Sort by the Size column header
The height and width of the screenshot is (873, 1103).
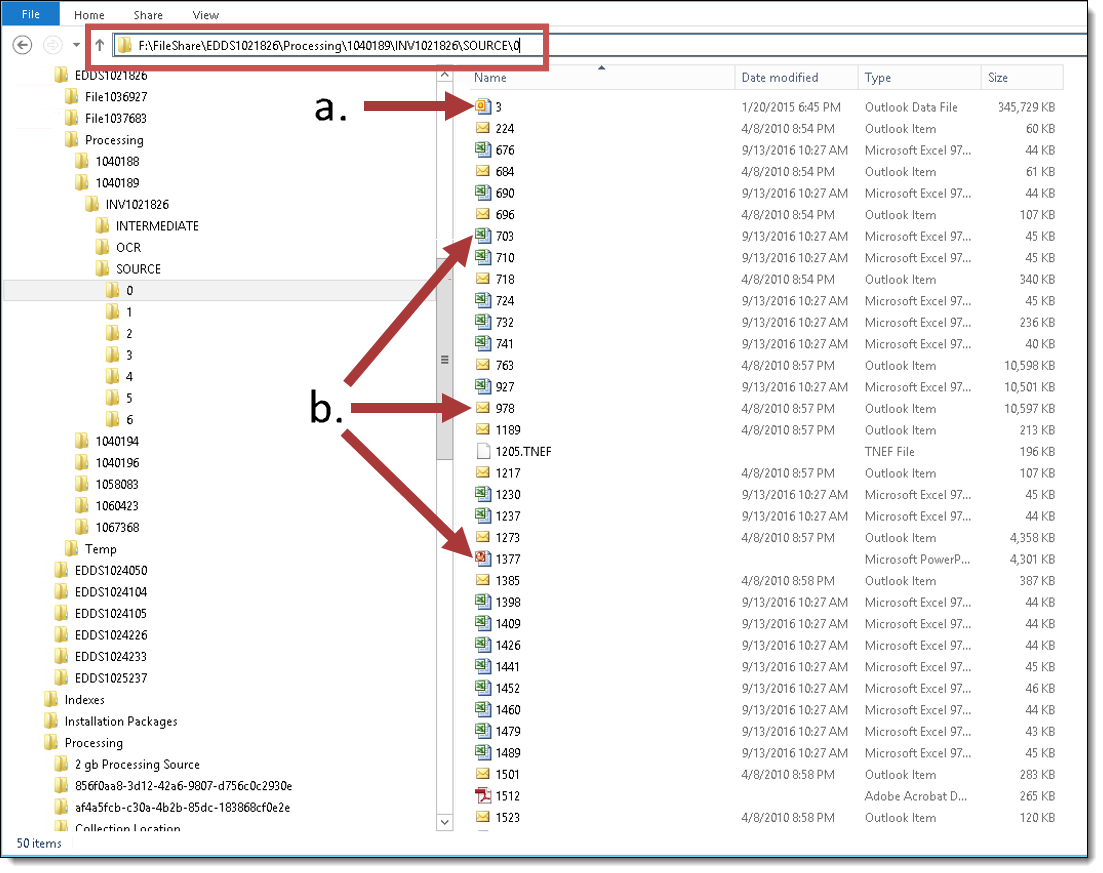point(998,78)
